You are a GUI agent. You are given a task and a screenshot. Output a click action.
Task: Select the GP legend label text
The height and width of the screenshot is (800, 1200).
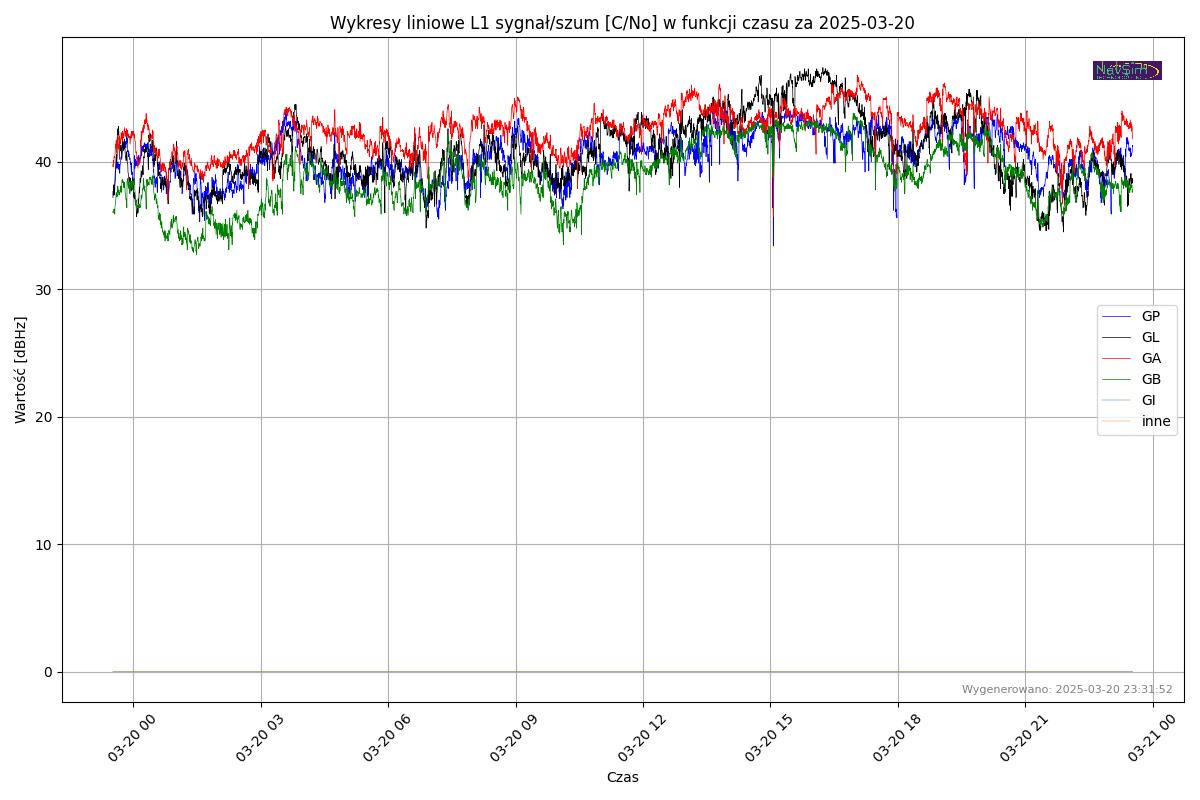click(1151, 316)
